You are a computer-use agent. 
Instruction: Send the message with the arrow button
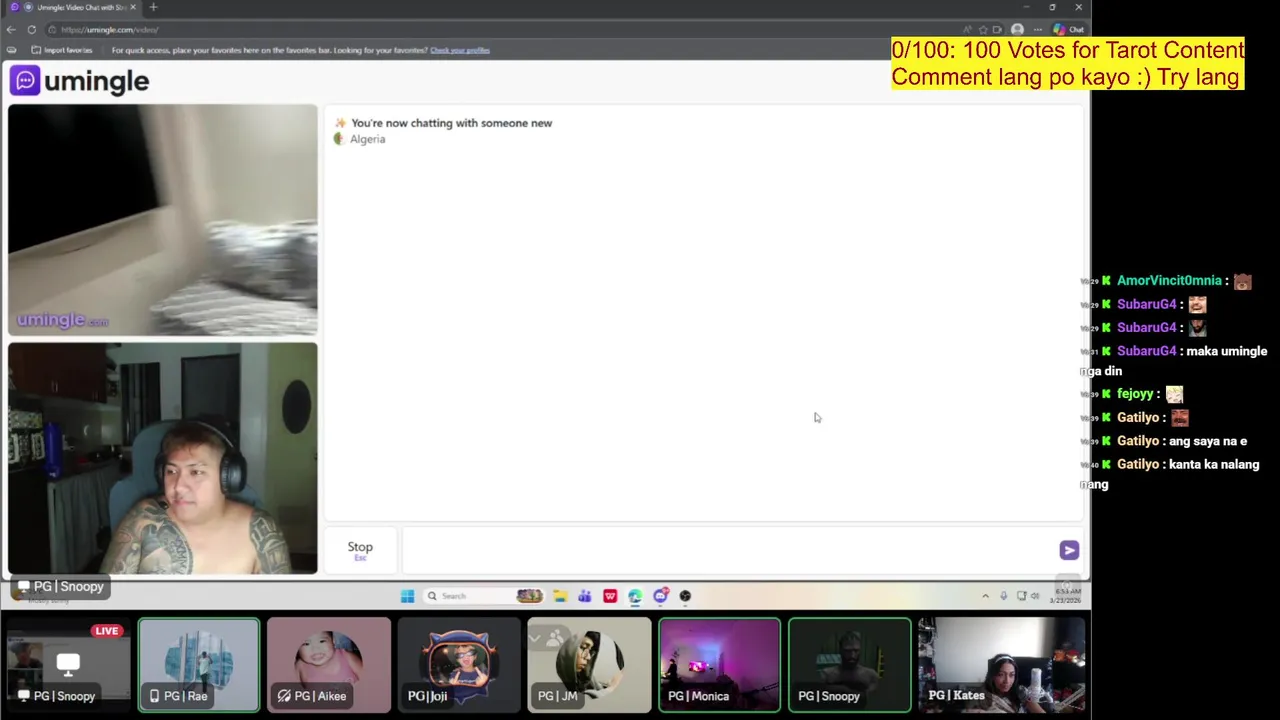click(1069, 550)
